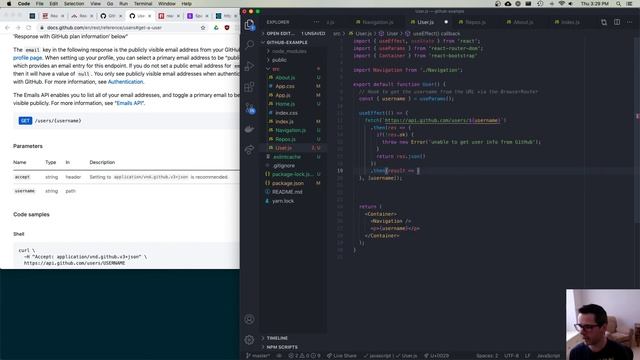Open Spotlight search in macOS menu bar
This screenshot has width=640, height=360.
point(618,4)
